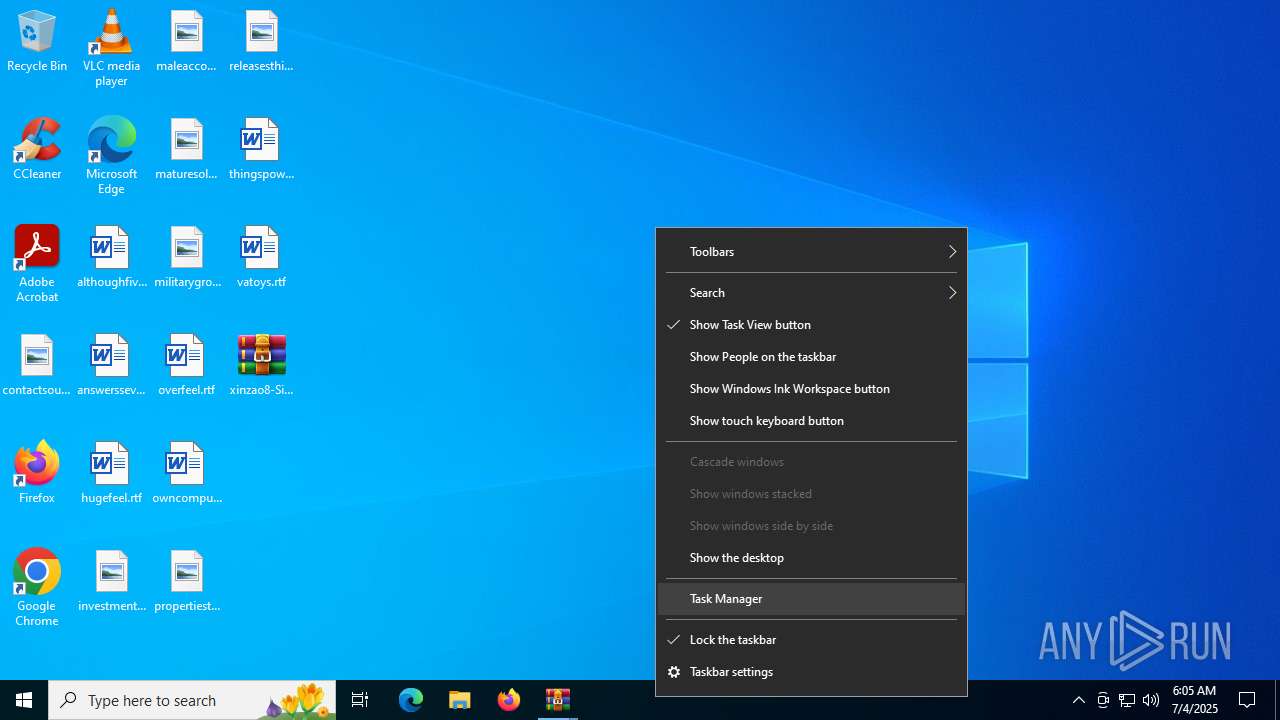
Task: Open the Action Center notifications
Action: point(1248,700)
